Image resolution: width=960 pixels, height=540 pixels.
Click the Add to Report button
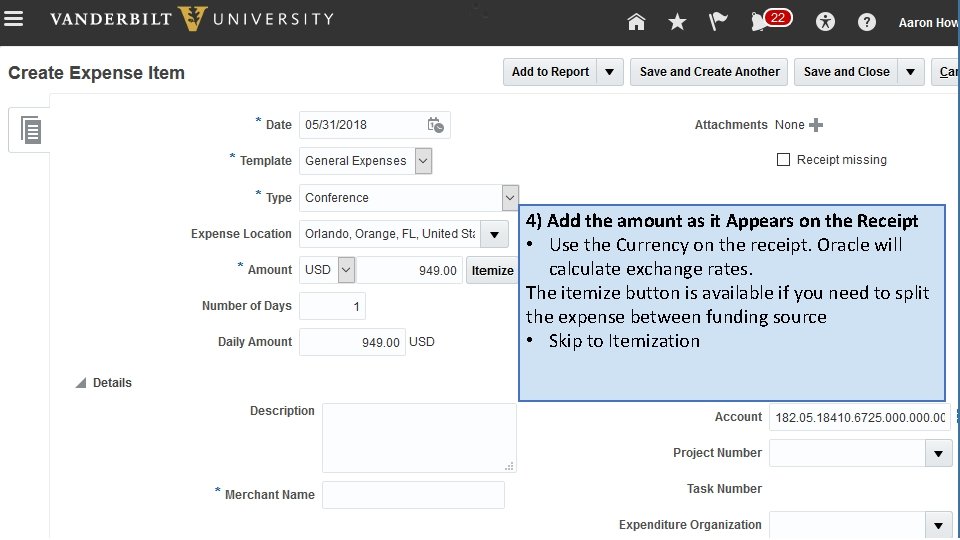pyautogui.click(x=550, y=72)
